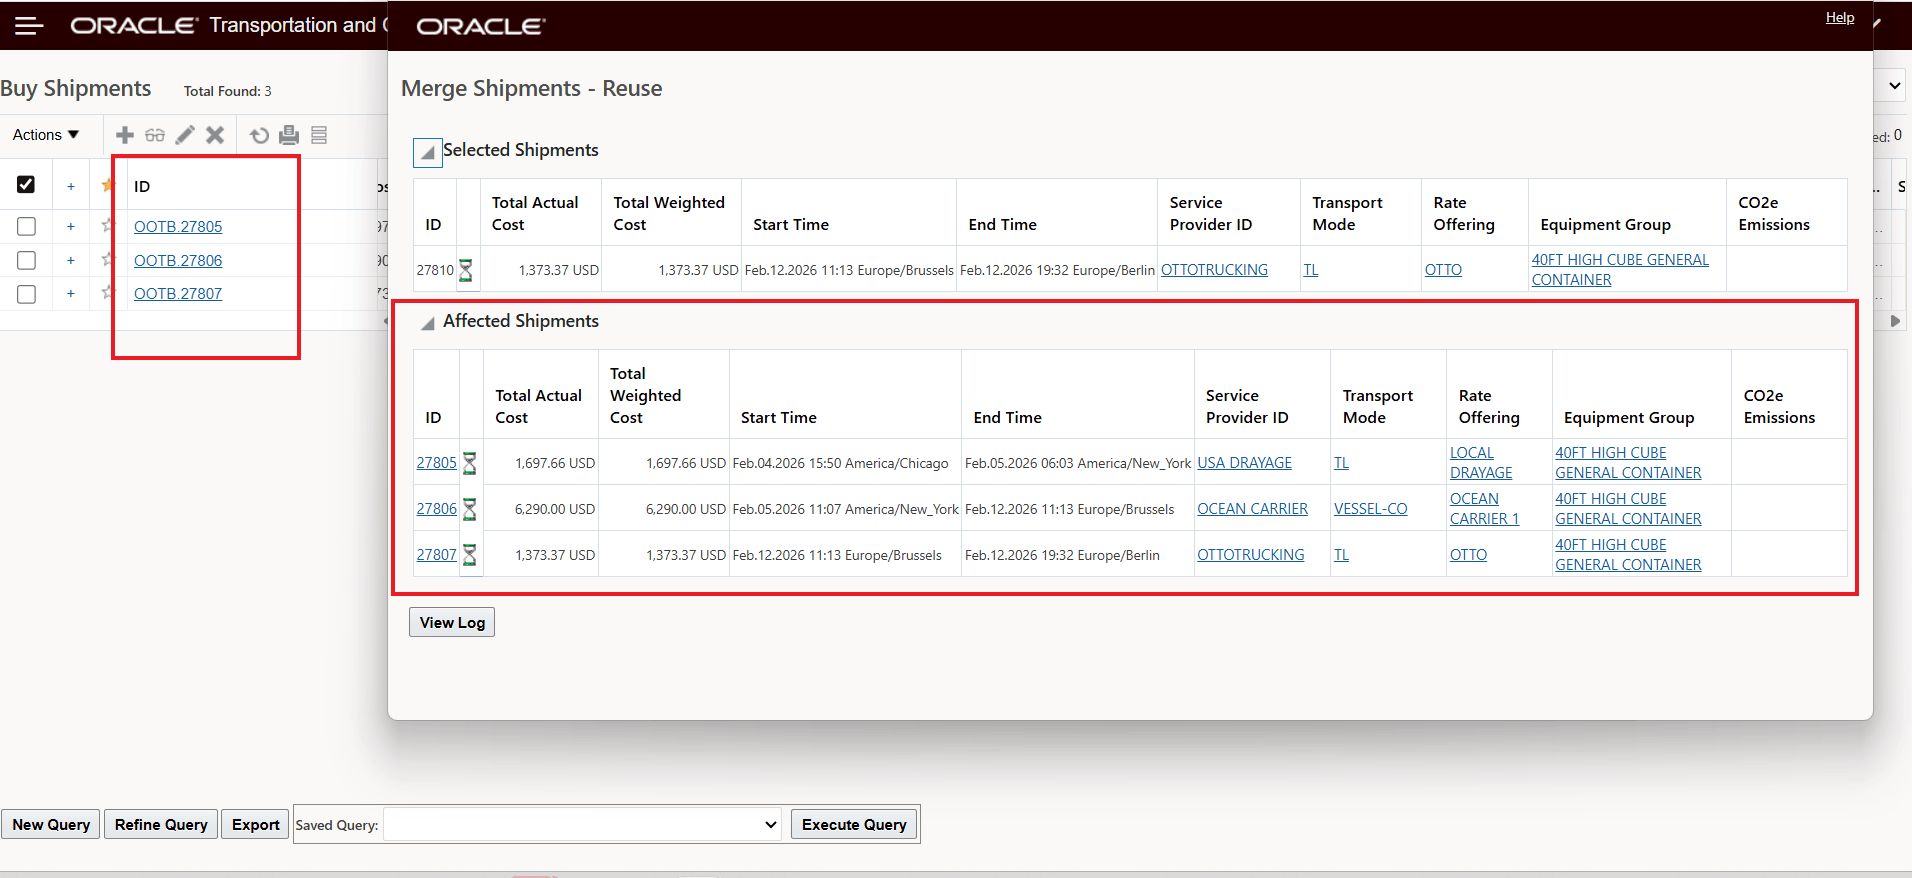Open the Actions dropdown menu
The width and height of the screenshot is (1912, 878).
pos(45,135)
